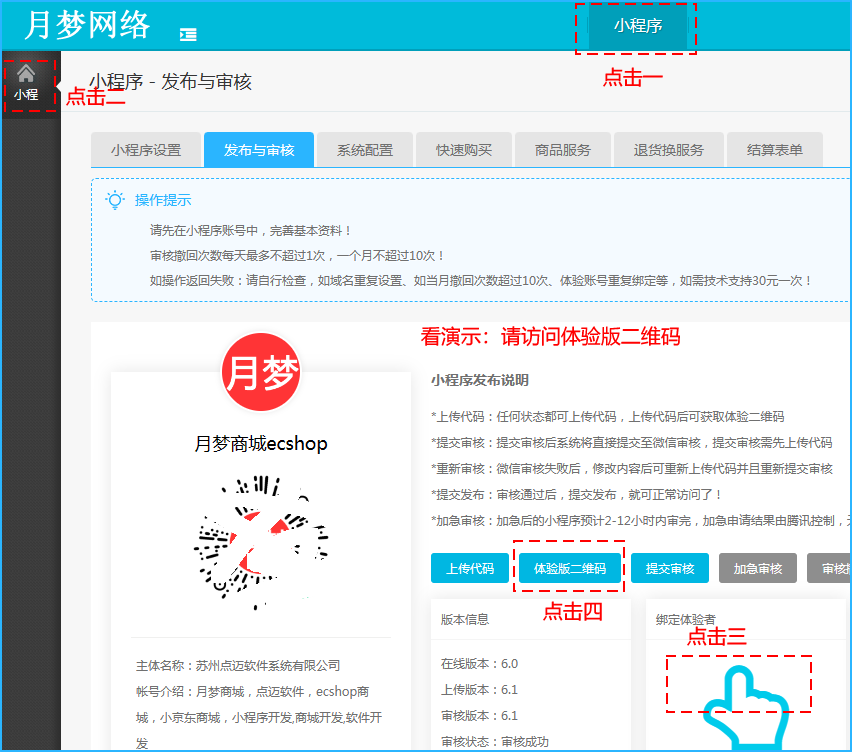Click the tip 请先在小程序账号中，完善基本资料
852x752 pixels.
coord(250,231)
